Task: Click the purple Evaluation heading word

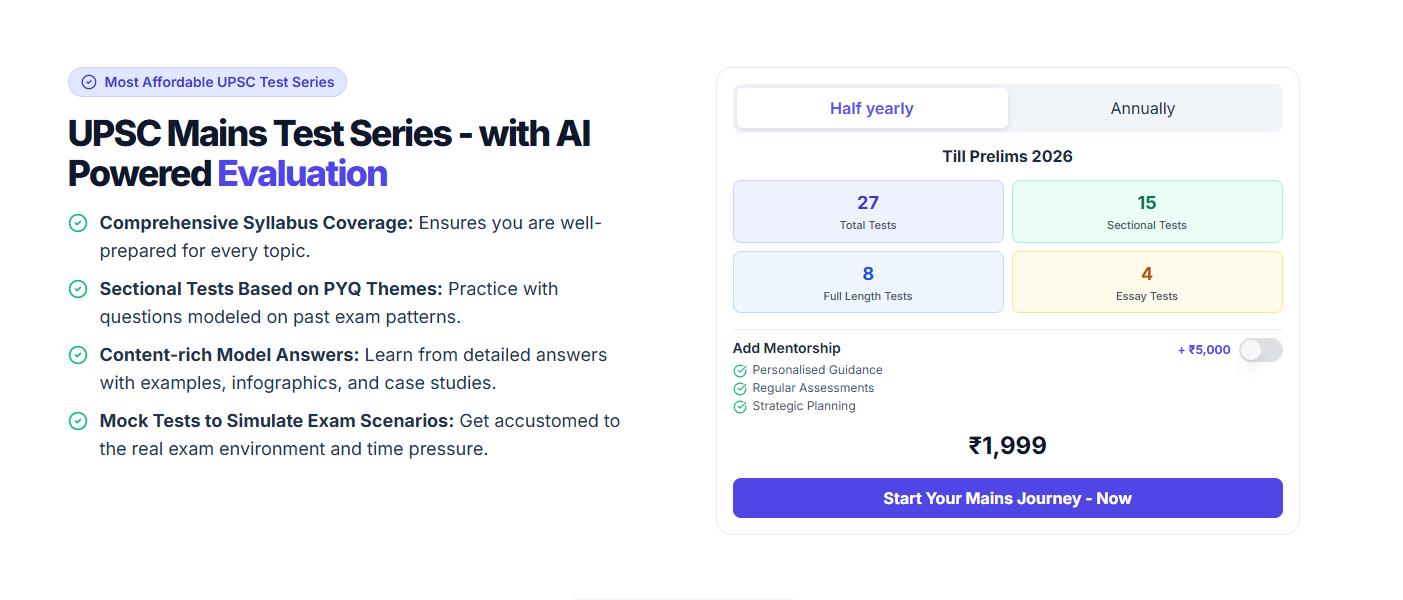Action: pos(302,173)
